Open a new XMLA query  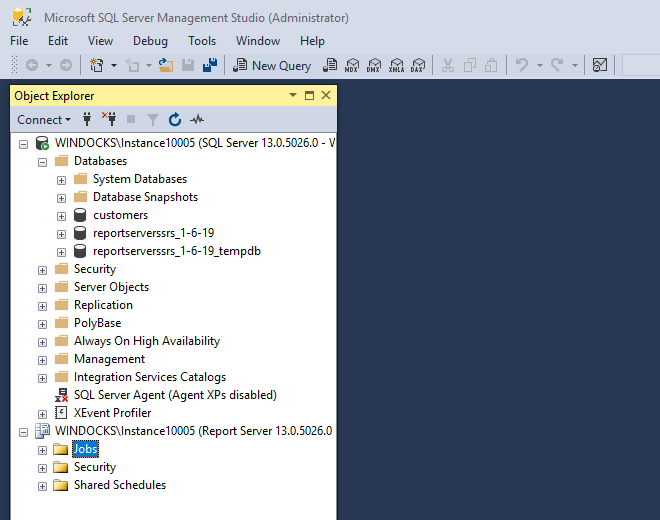click(x=396, y=65)
